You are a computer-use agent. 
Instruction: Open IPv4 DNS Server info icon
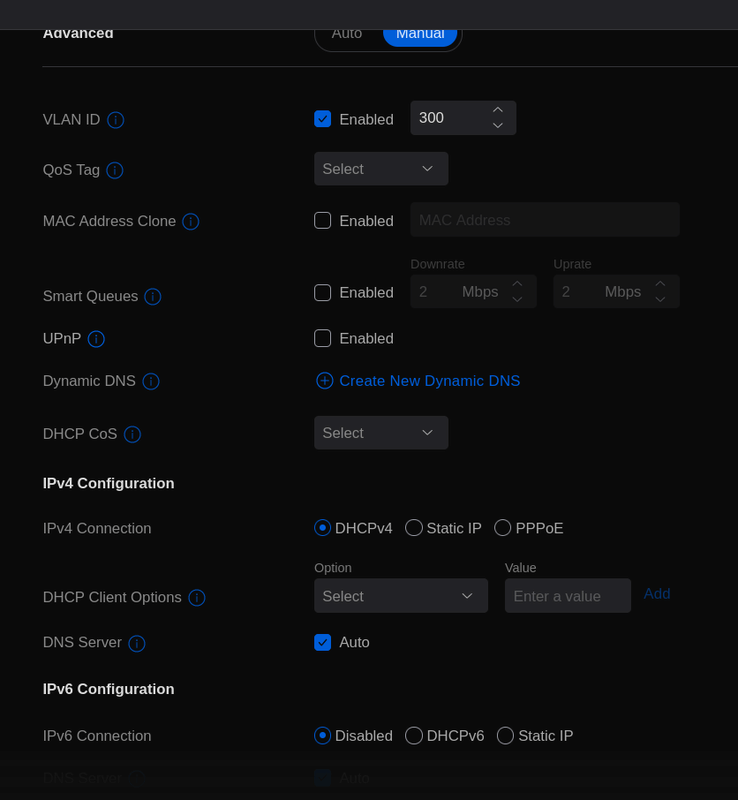[x=136, y=643]
